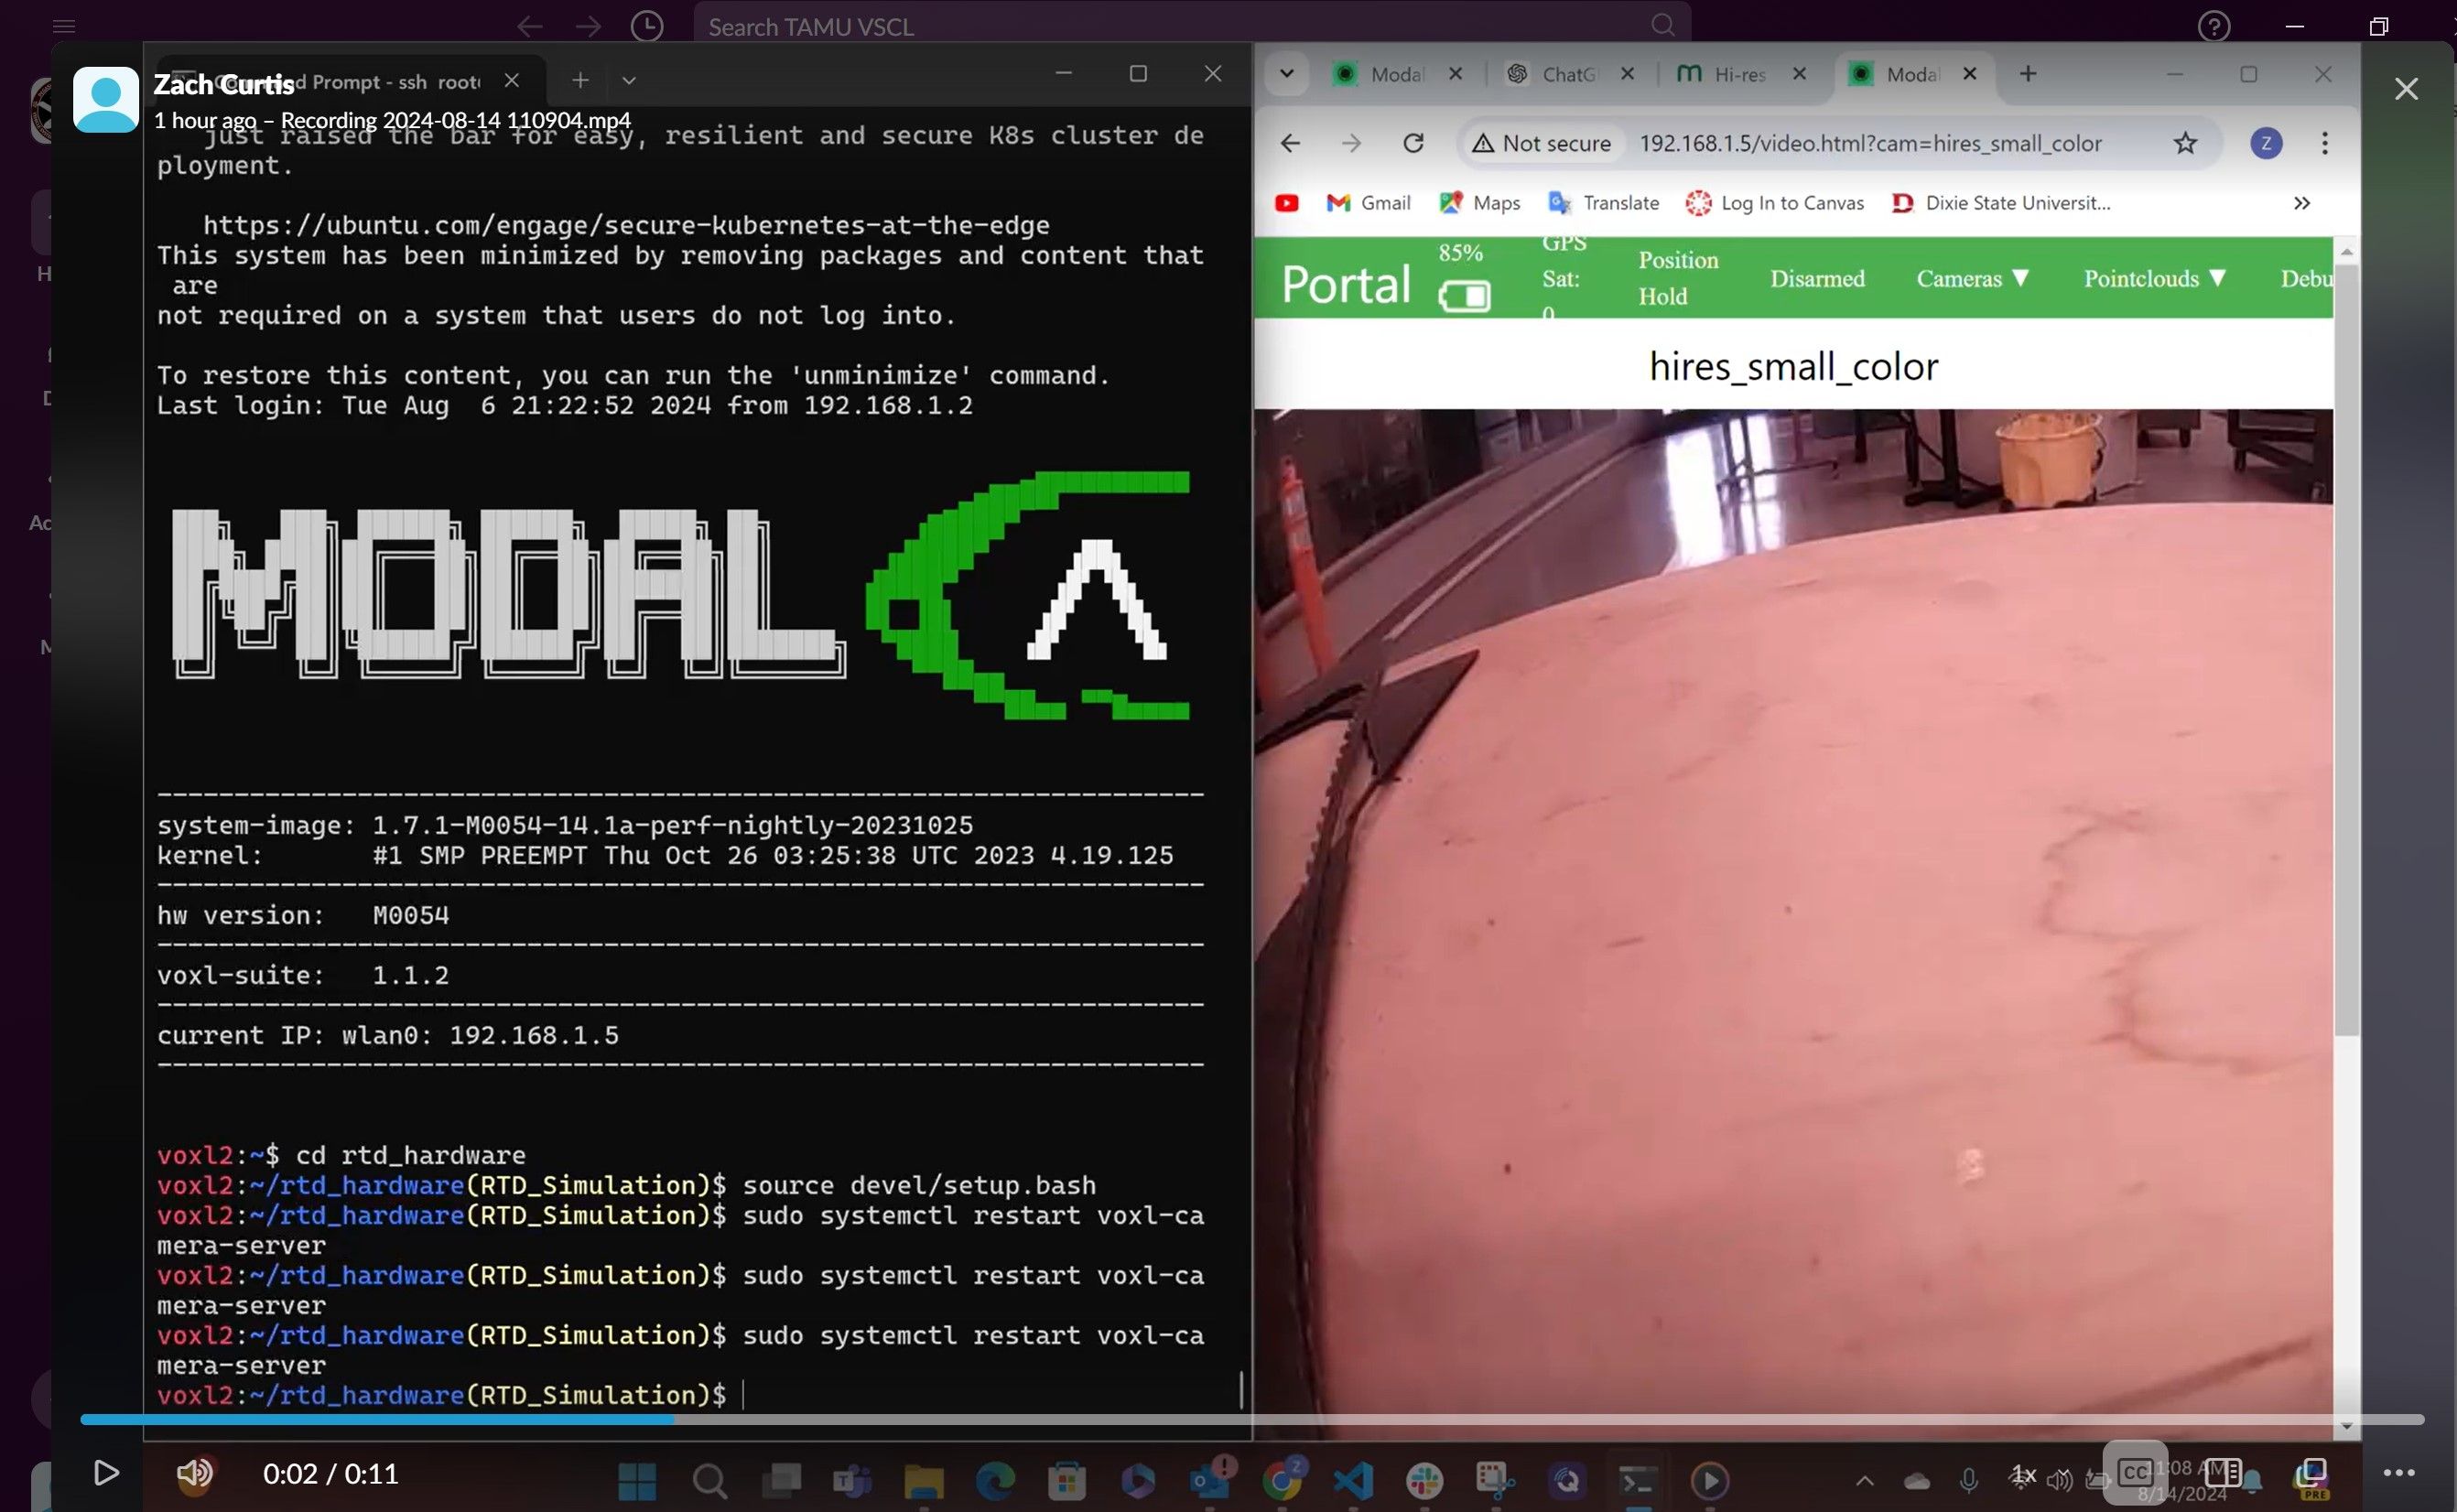Open the transcript side panel icon
This screenshot has height=1512, width=2457.
click(2223, 1472)
